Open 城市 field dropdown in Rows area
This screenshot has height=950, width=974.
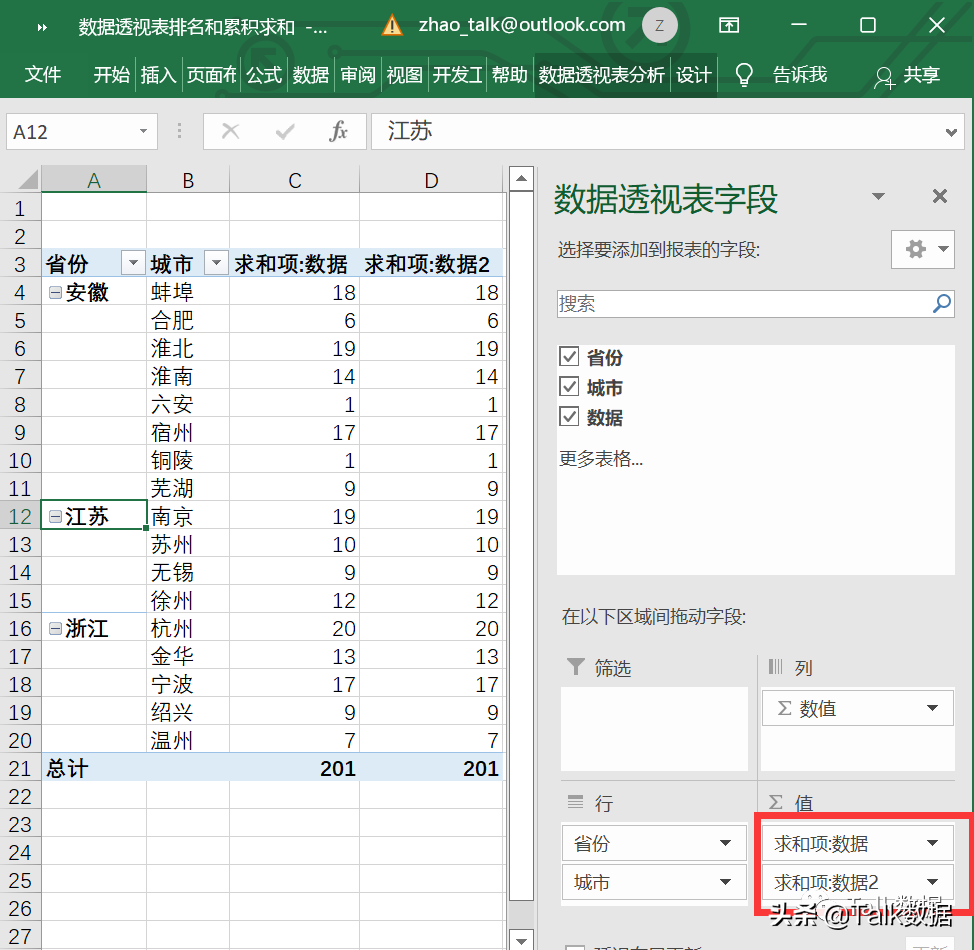(725, 882)
